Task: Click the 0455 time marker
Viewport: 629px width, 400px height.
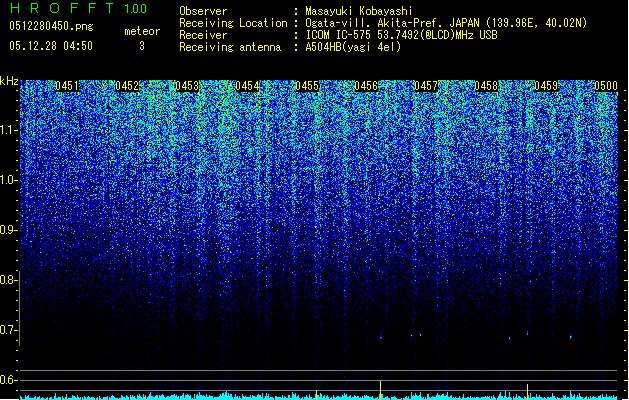Action: (x=307, y=86)
